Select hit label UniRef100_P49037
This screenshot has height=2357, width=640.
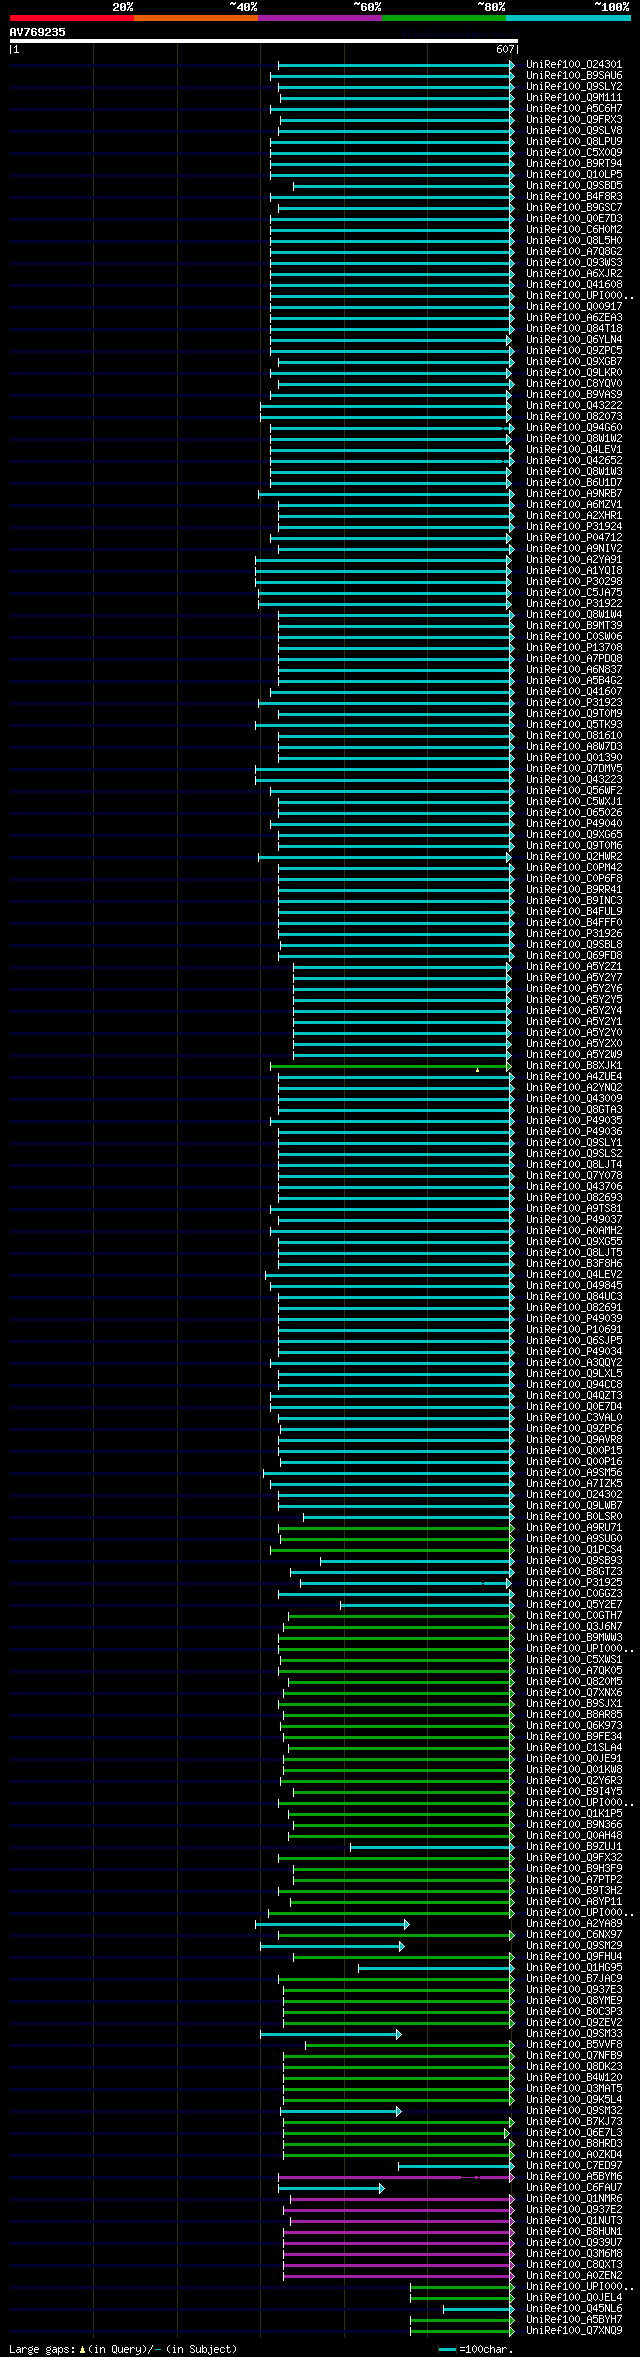click(574, 1219)
